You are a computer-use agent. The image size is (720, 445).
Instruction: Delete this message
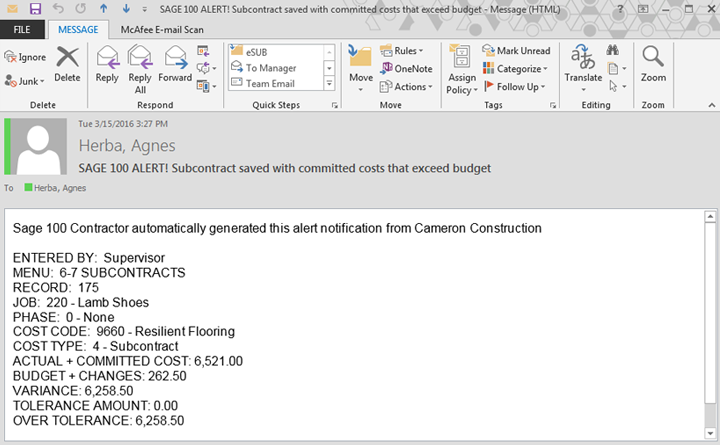(68, 64)
